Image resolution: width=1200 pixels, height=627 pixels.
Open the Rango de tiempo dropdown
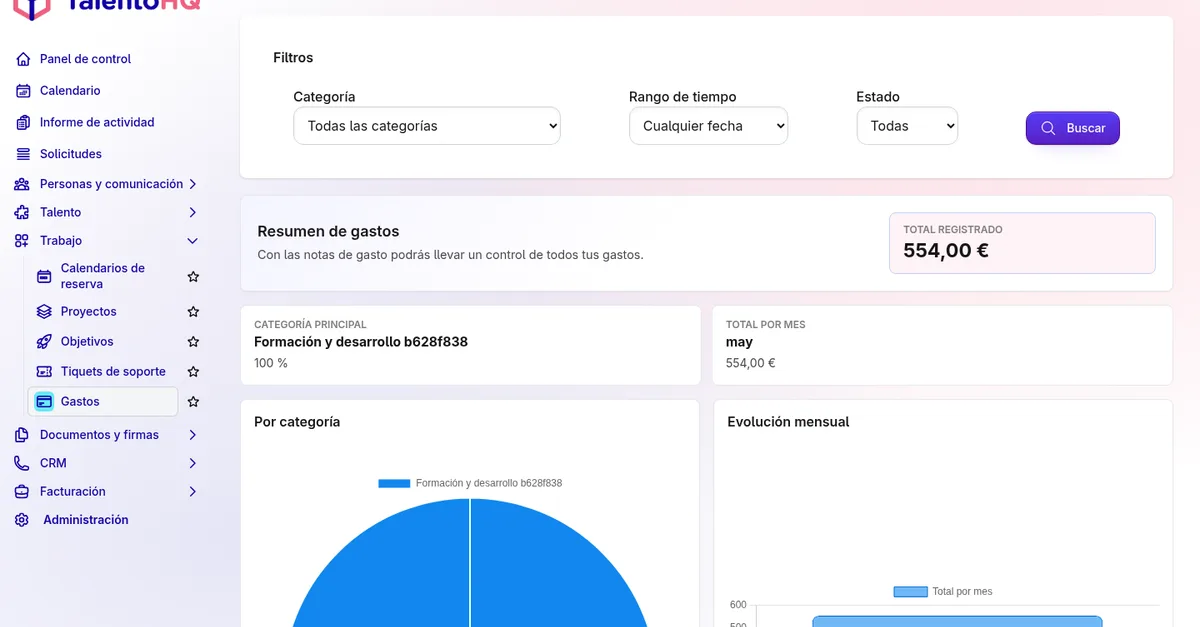[x=708, y=126]
